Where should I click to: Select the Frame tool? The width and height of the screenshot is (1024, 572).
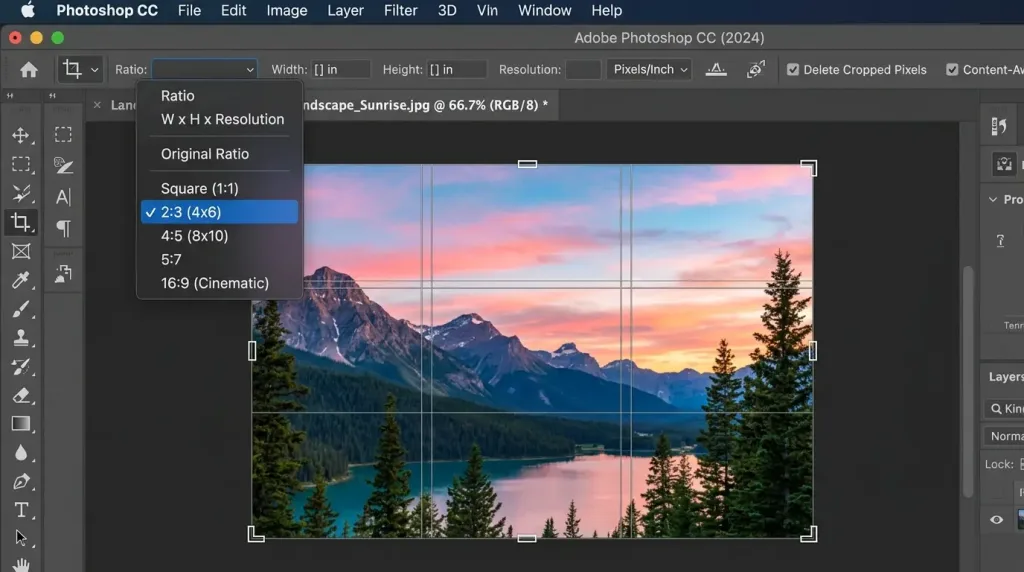(20, 251)
